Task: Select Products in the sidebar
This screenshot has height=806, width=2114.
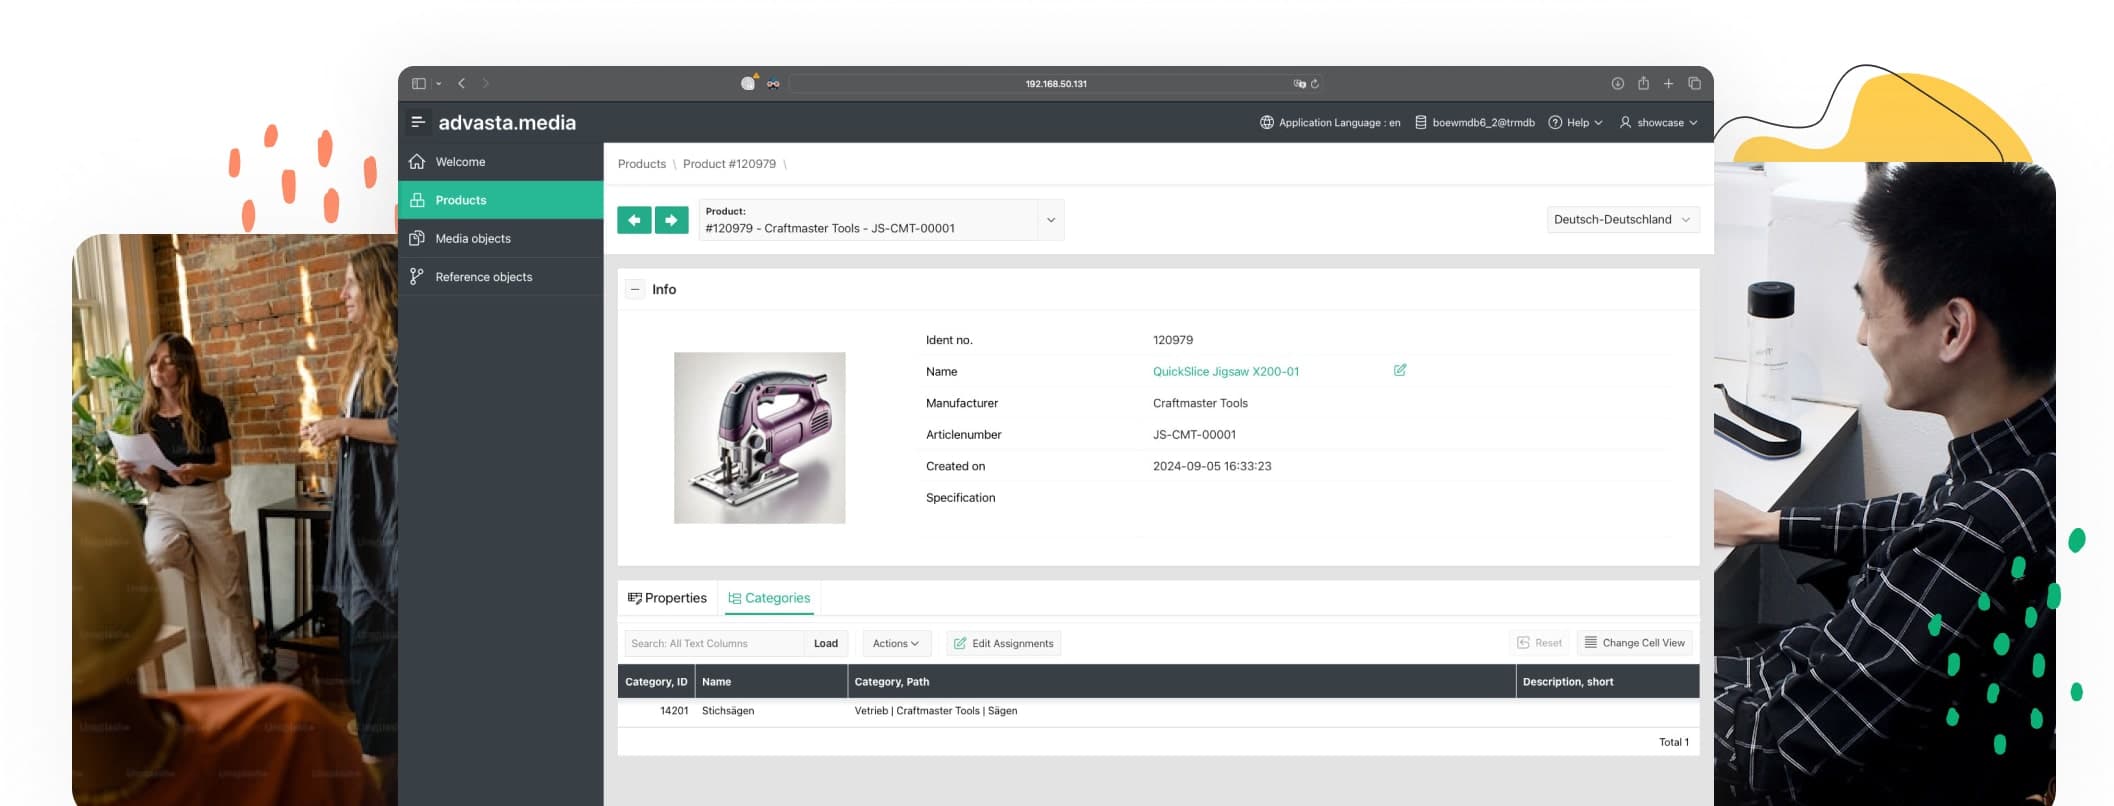Action: click(500, 200)
